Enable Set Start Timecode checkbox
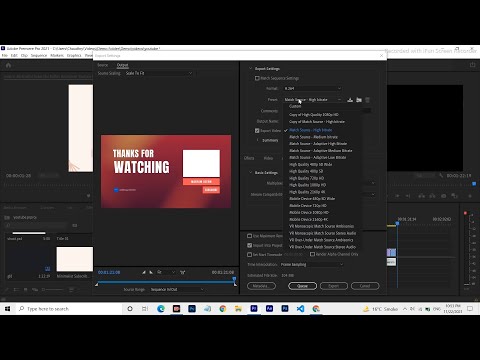Image resolution: width=480 pixels, height=360 pixels. (249, 254)
